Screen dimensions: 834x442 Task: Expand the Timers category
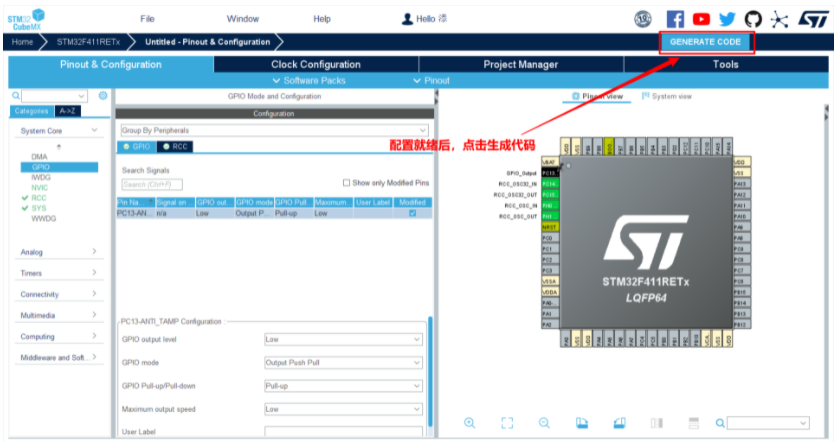pos(94,272)
